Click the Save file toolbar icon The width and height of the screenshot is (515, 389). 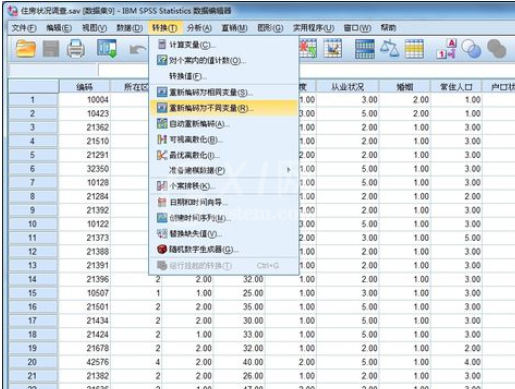(51, 49)
